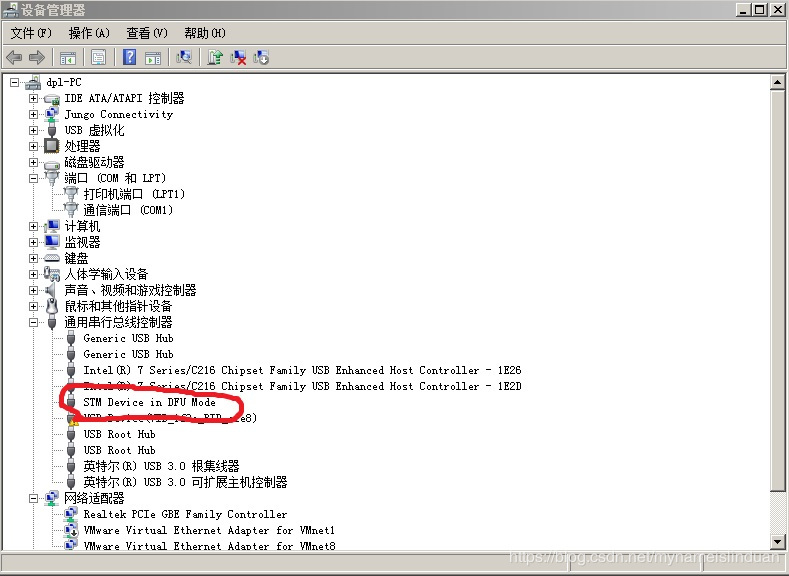This screenshot has height=576, width=789.
Task: Expand the 键盘 node
Action: (33, 258)
